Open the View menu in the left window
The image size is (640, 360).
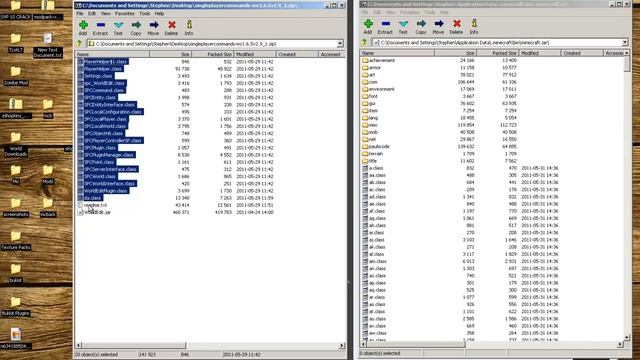tap(105, 13)
